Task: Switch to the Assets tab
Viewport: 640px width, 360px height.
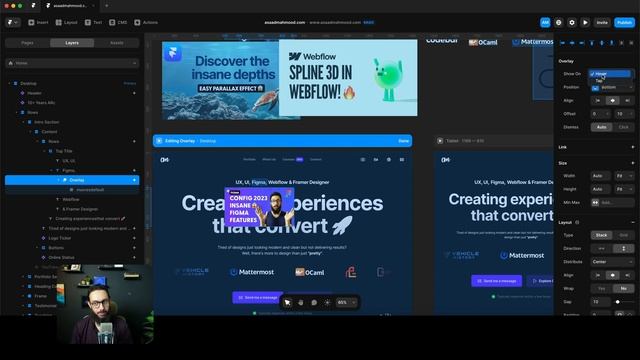Action: pos(117,42)
